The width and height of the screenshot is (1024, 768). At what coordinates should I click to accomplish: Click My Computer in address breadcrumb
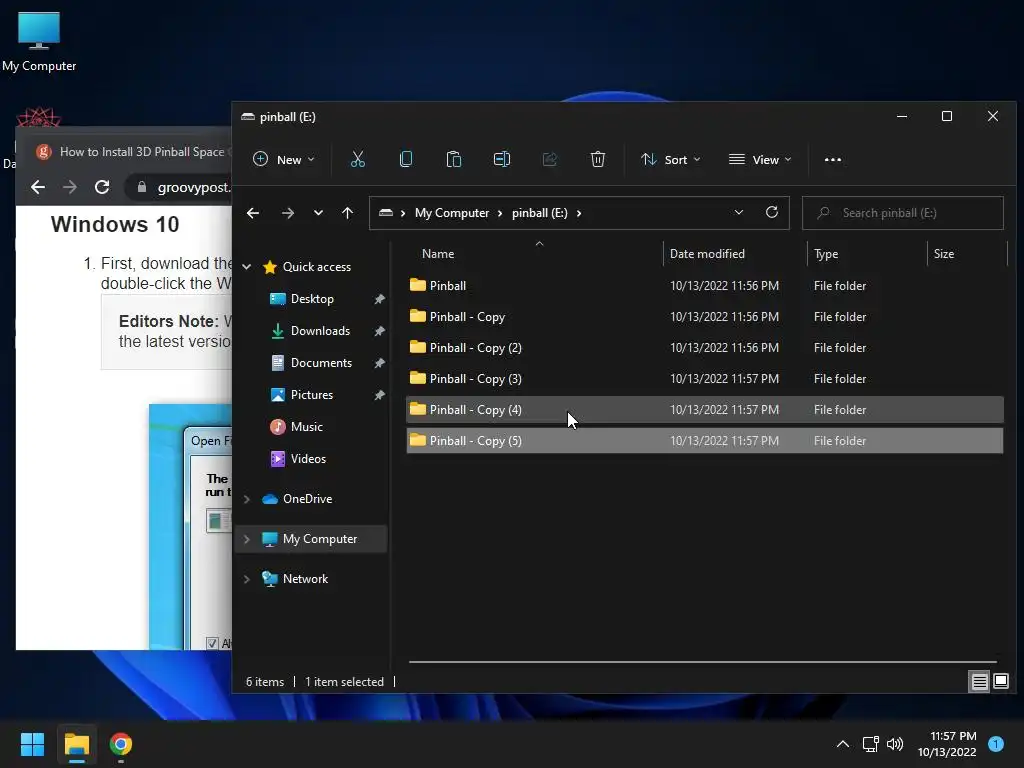point(452,213)
